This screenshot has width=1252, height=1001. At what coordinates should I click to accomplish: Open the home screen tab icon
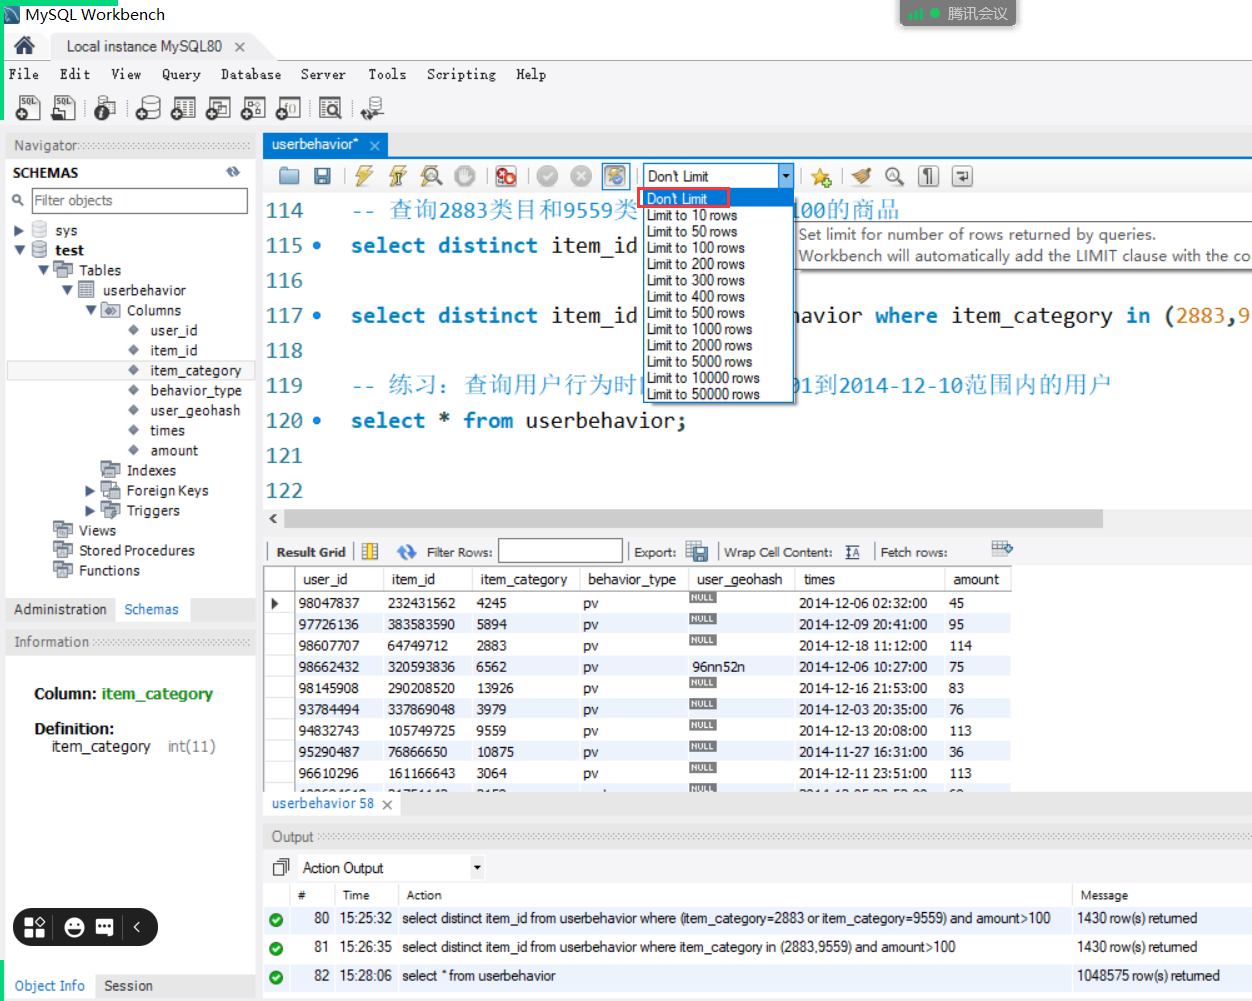[x=24, y=46]
